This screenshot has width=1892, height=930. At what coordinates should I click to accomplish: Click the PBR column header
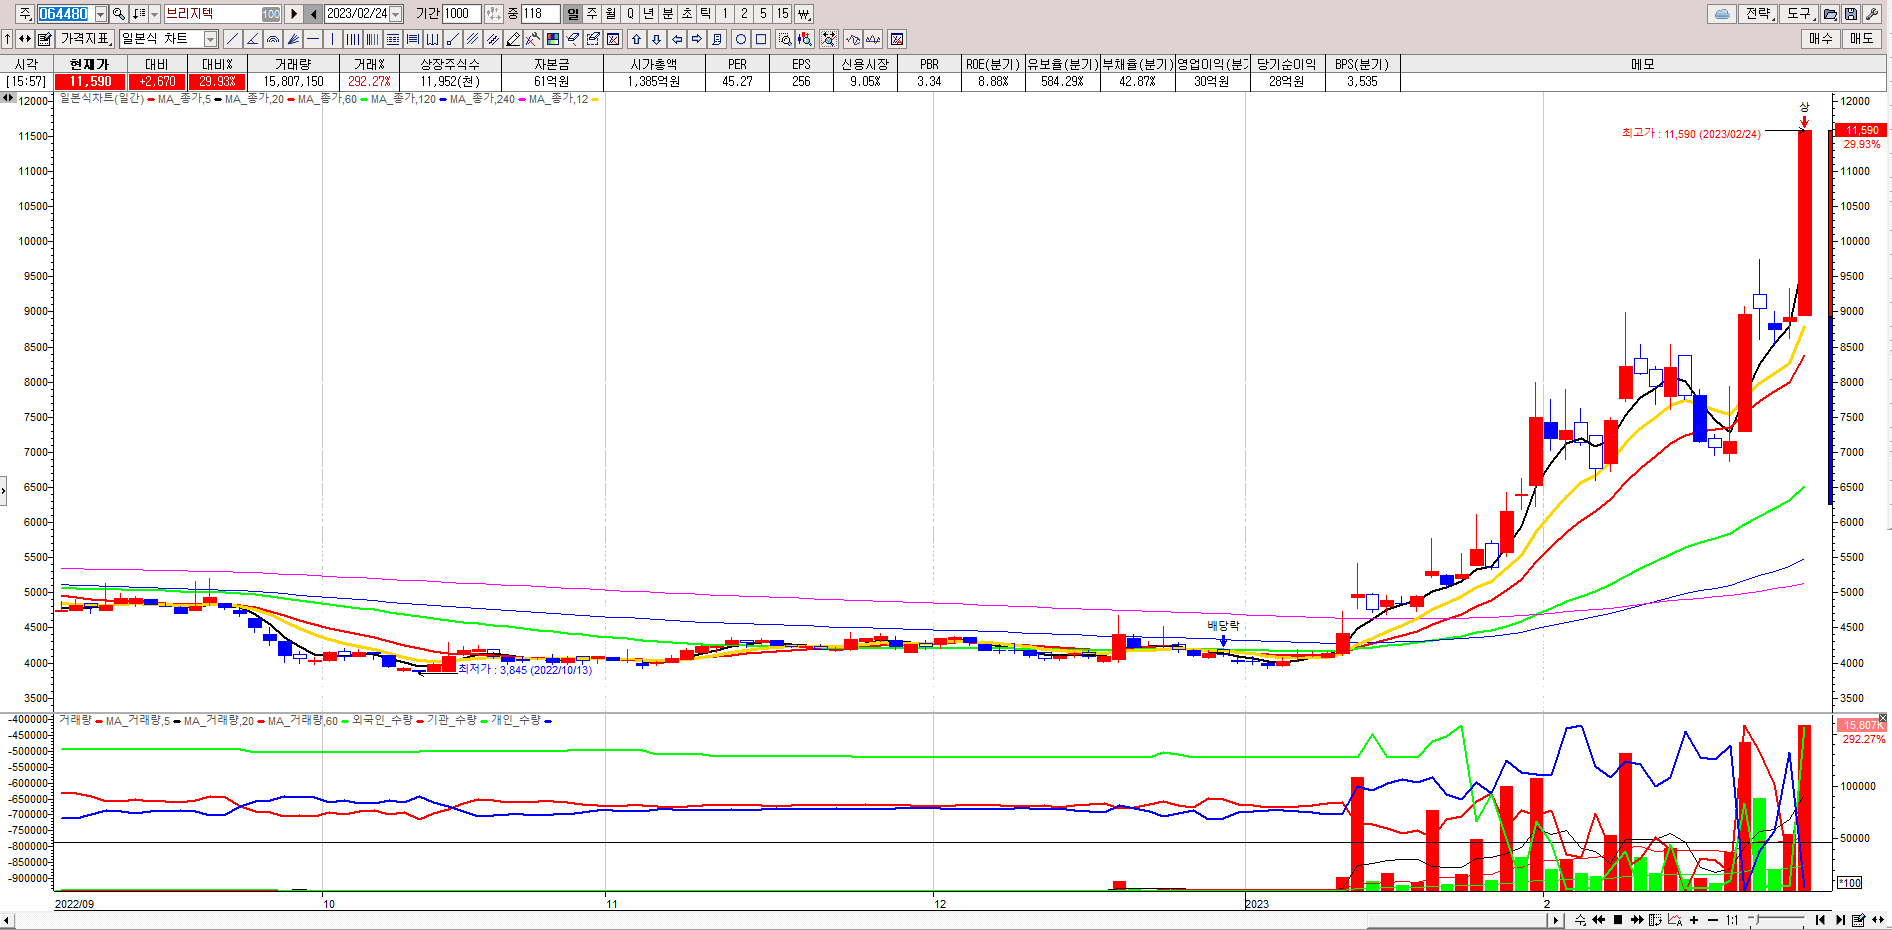pyautogui.click(x=929, y=64)
